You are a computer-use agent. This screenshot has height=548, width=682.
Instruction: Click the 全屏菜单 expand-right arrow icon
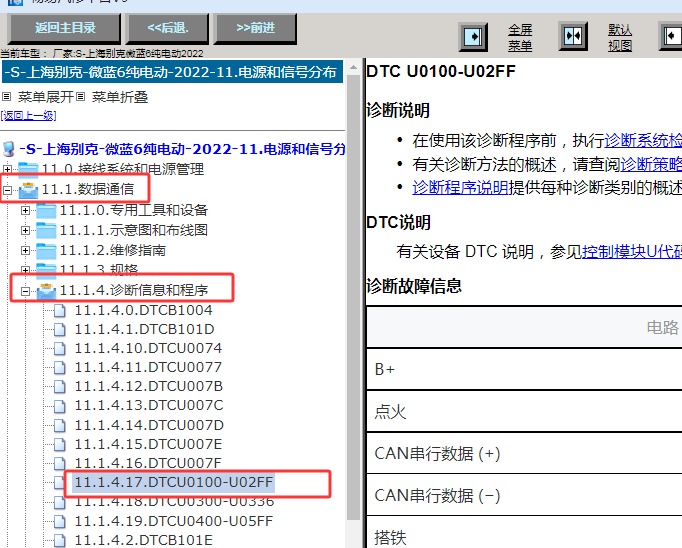coord(473,37)
